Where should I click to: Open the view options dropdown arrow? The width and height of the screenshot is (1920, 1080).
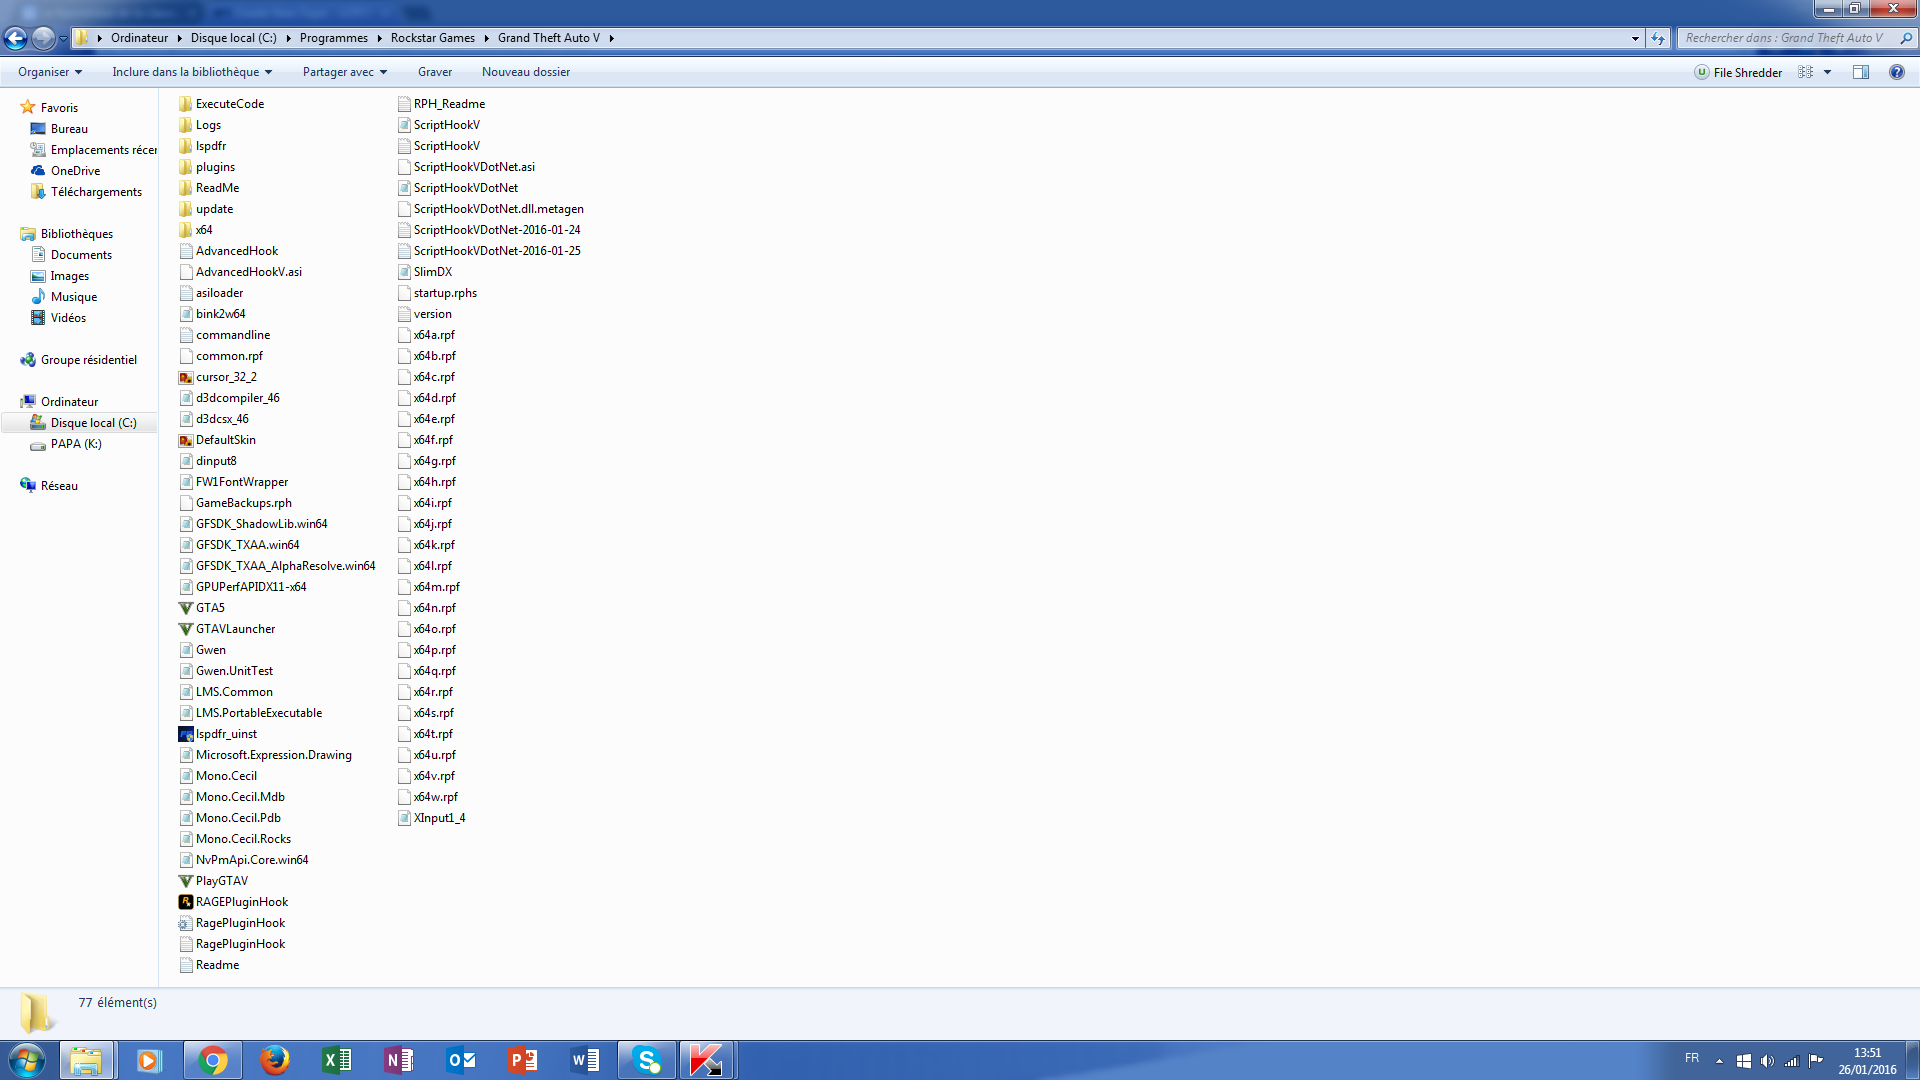1828,72
